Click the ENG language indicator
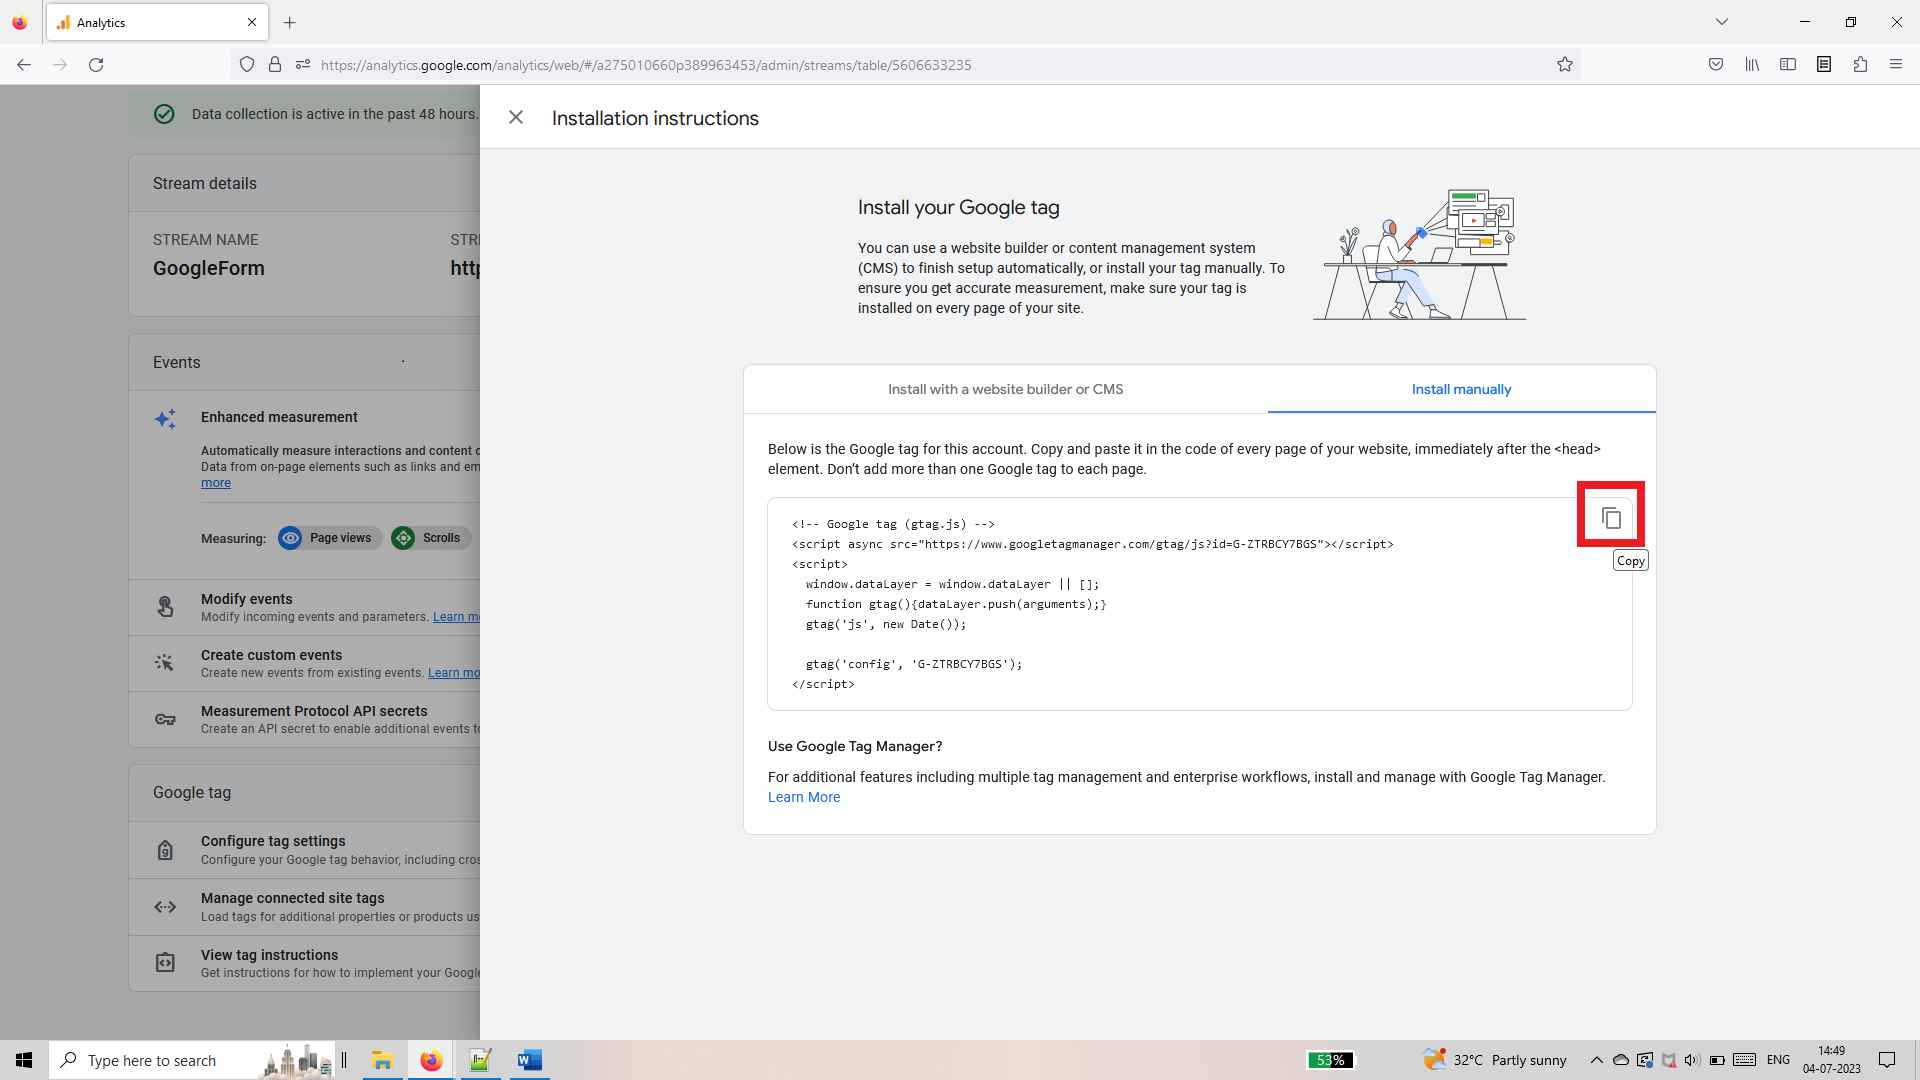The width and height of the screenshot is (1920, 1080). 1778,1060
